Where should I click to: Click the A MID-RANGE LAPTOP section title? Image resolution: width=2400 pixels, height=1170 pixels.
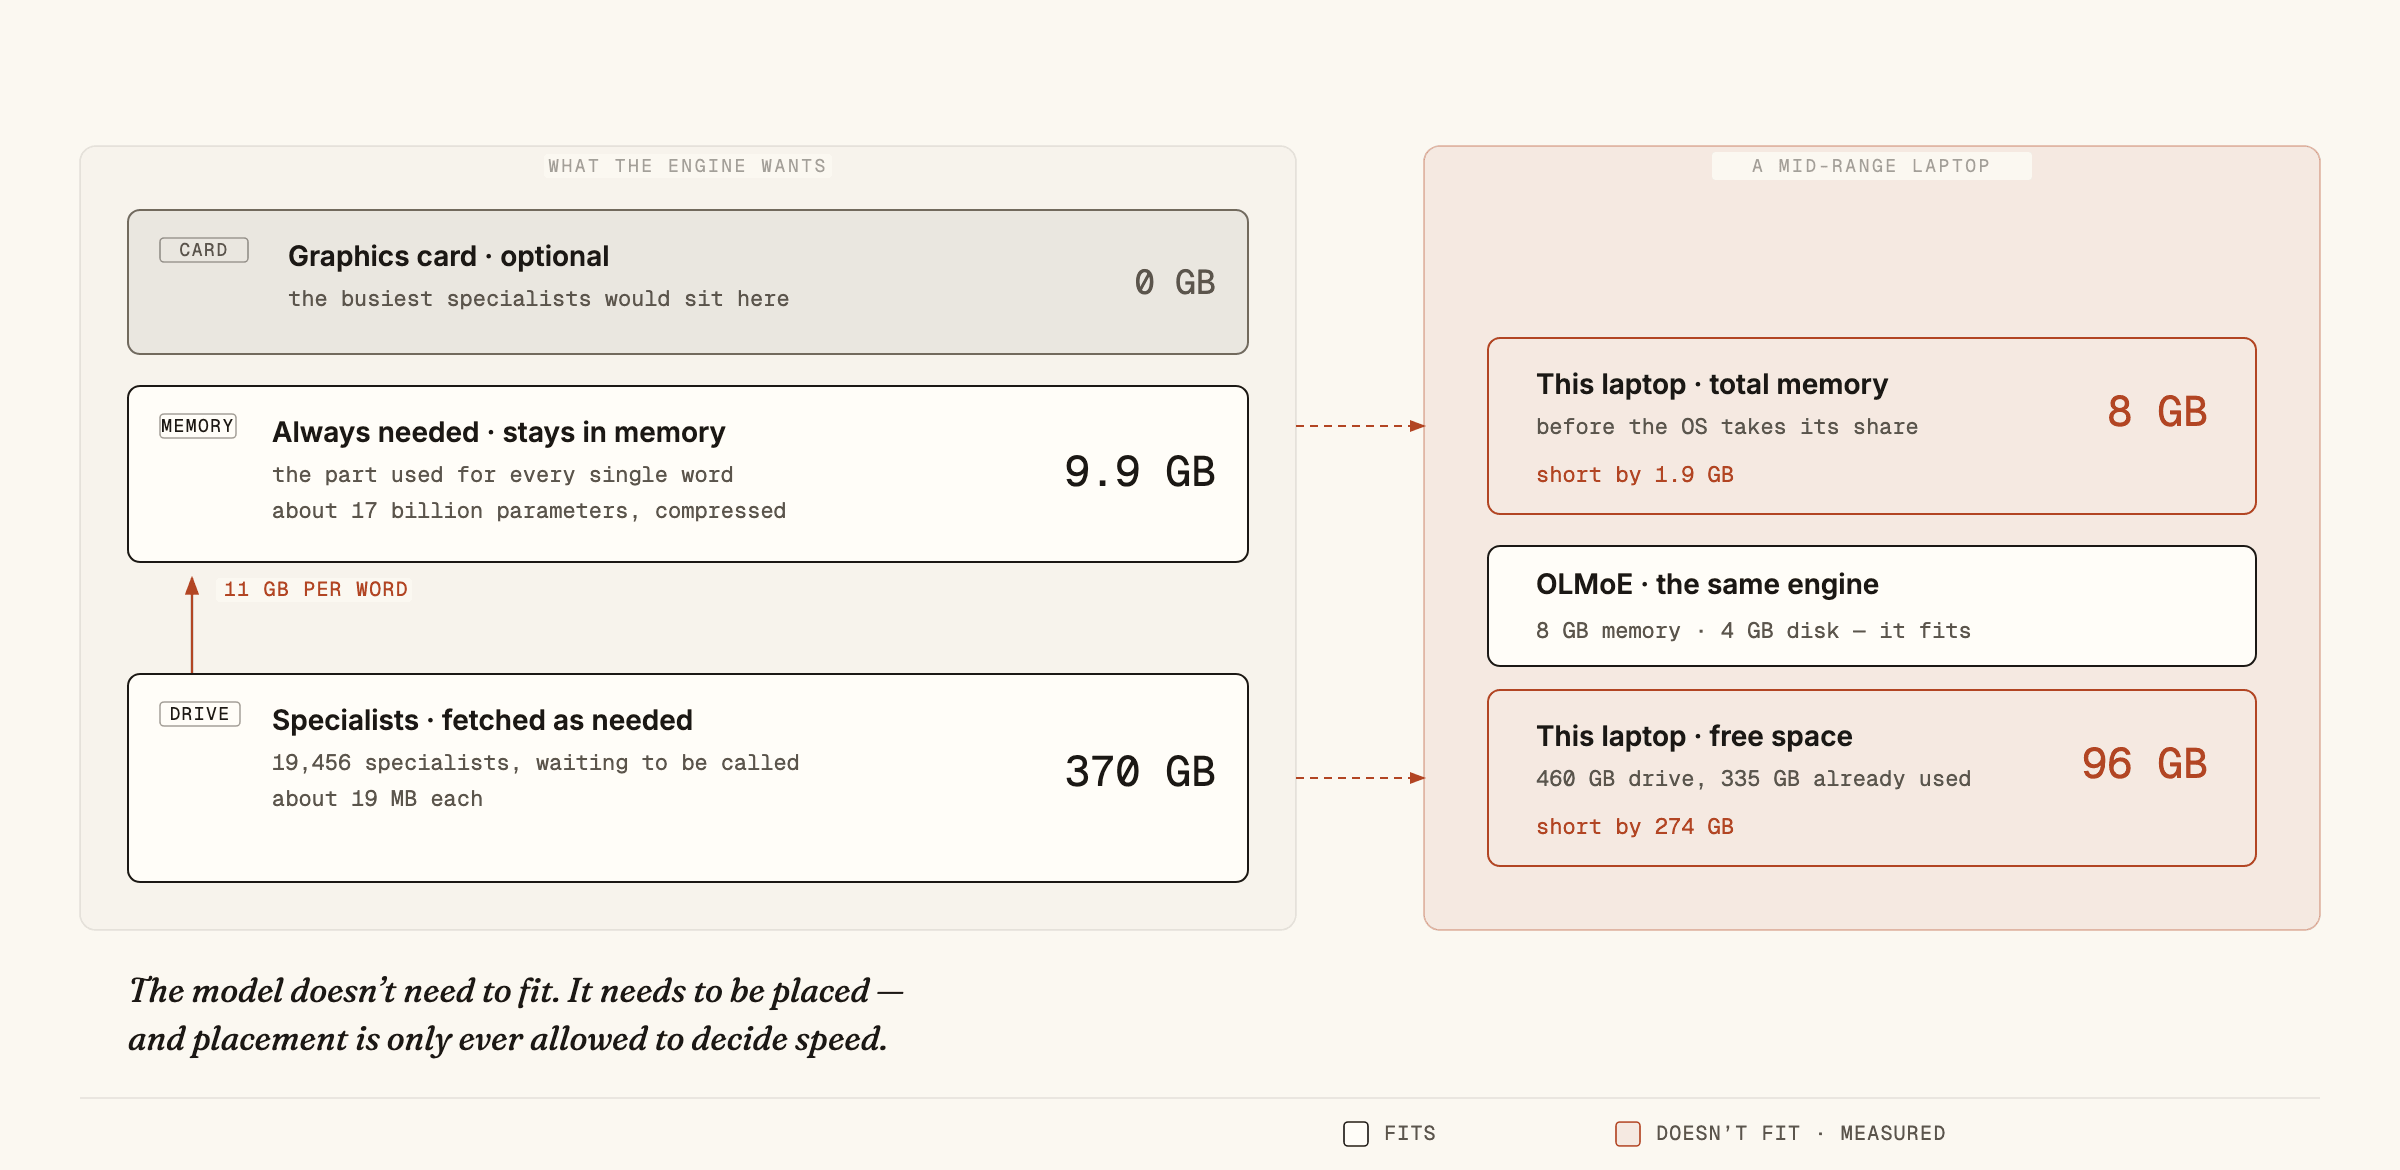pos(1871,166)
